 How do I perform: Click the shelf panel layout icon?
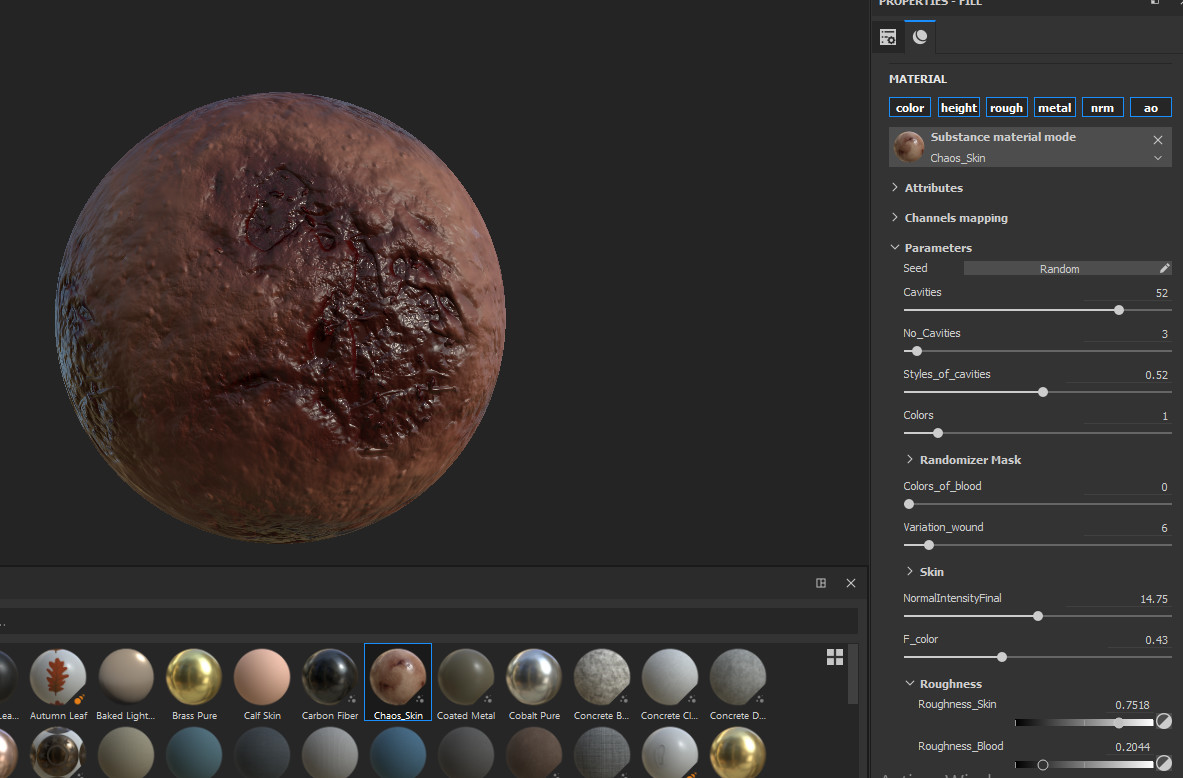tap(821, 583)
